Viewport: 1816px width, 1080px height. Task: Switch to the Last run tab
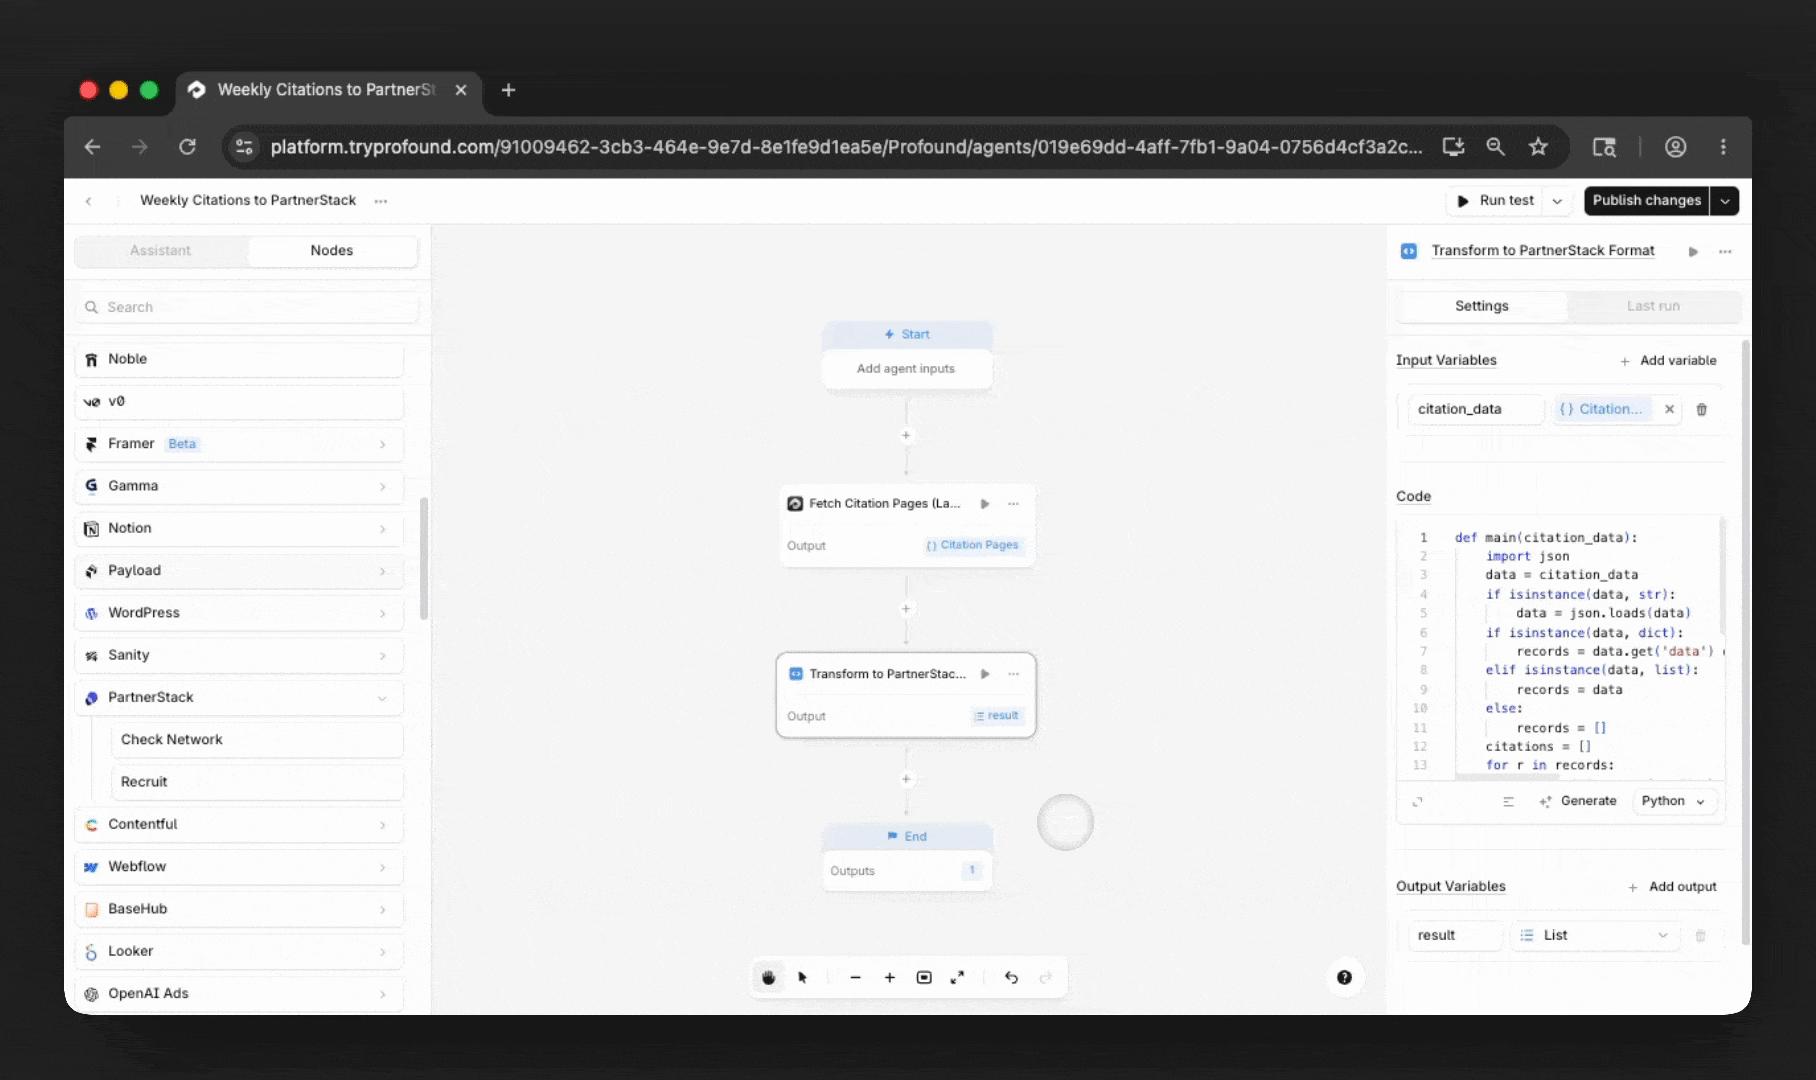(1653, 306)
